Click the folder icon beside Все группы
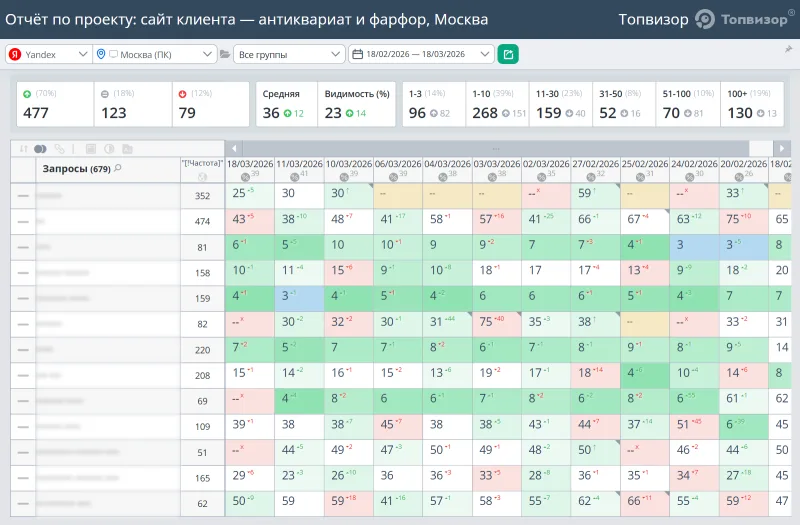This screenshot has height=525, width=800. click(224, 54)
